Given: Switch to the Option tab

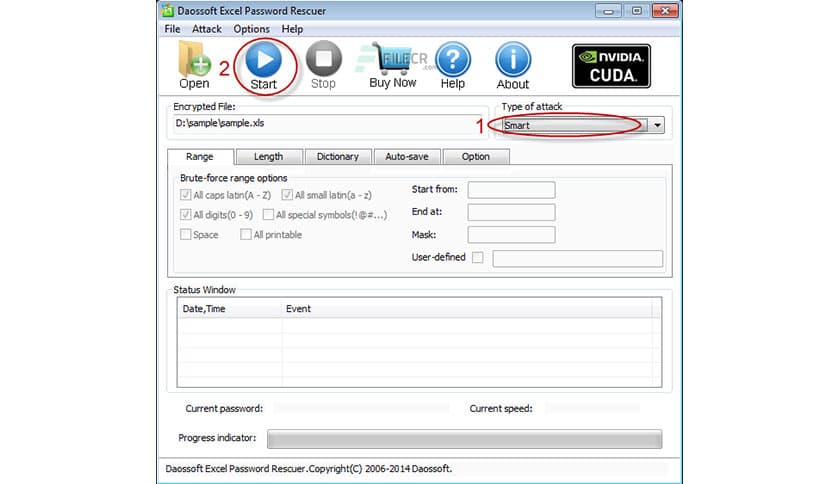Looking at the screenshot, I should tap(476, 157).
